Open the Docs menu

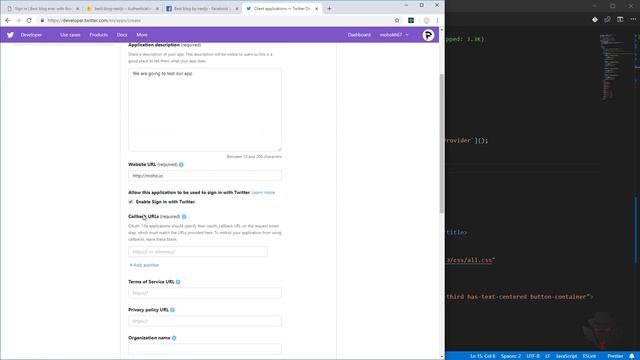click(x=122, y=35)
